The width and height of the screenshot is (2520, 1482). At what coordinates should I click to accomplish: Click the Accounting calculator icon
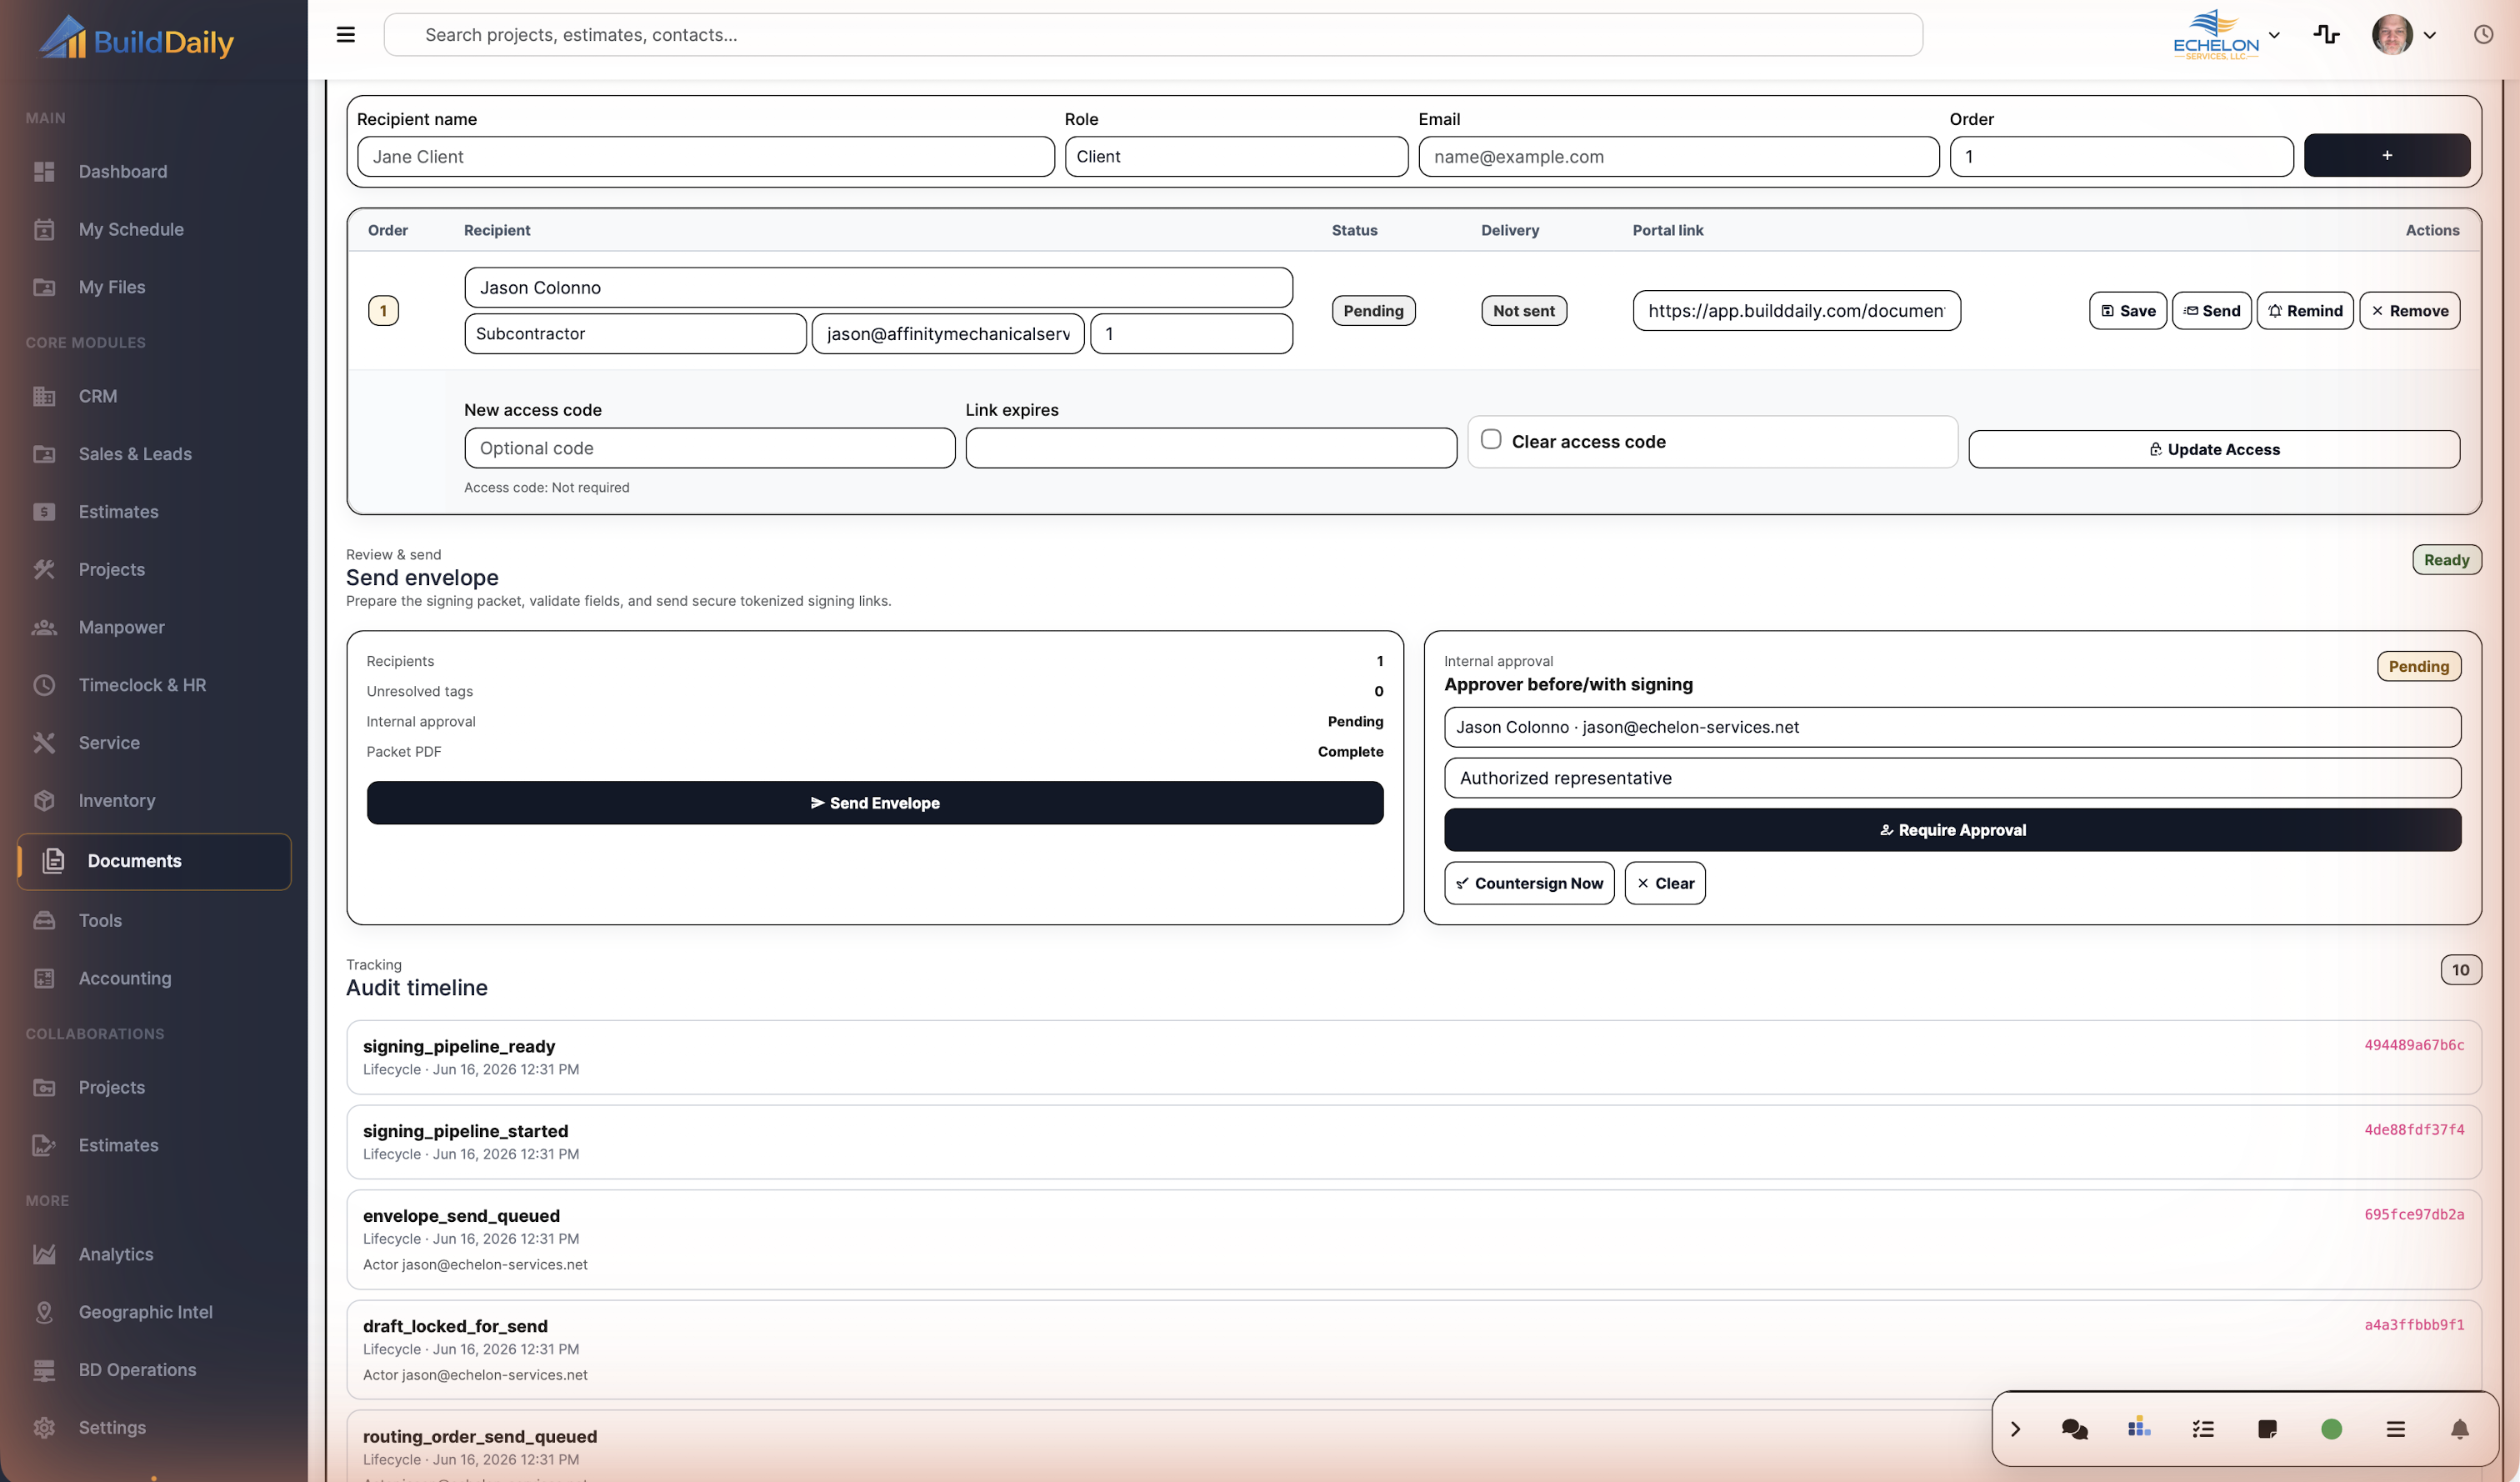[44, 978]
